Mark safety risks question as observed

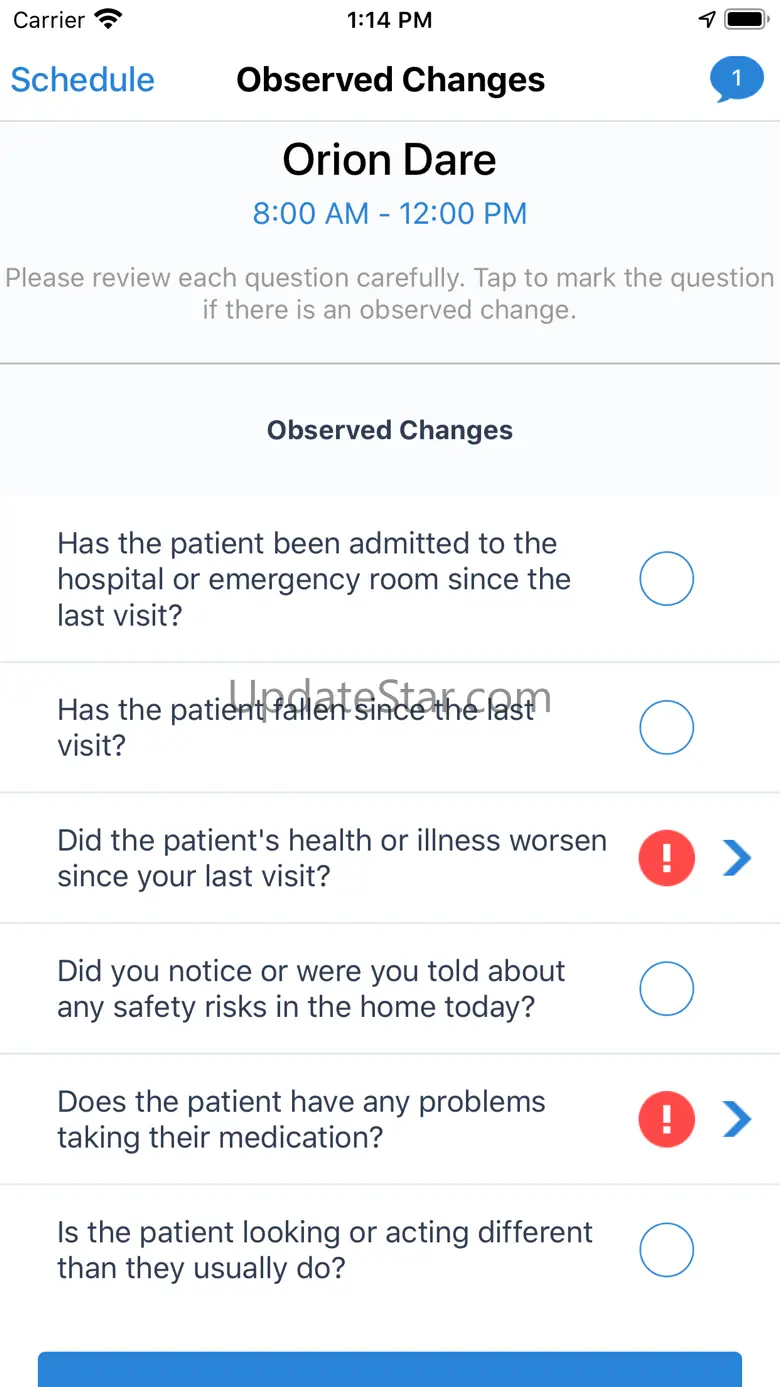[666, 989]
